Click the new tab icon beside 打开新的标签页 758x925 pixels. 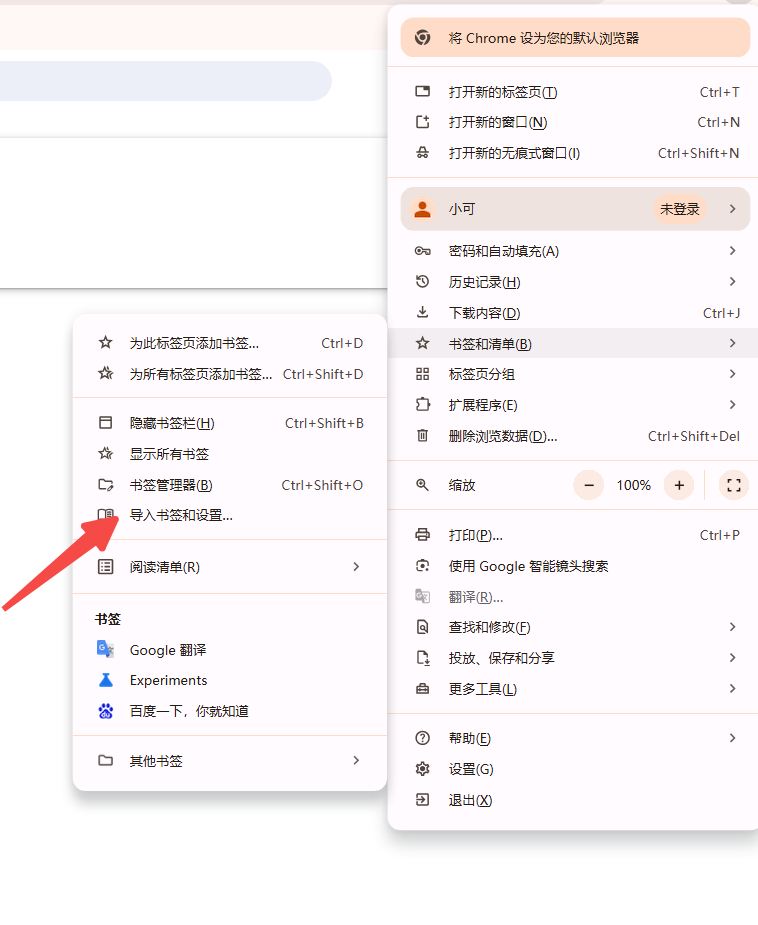click(x=422, y=91)
